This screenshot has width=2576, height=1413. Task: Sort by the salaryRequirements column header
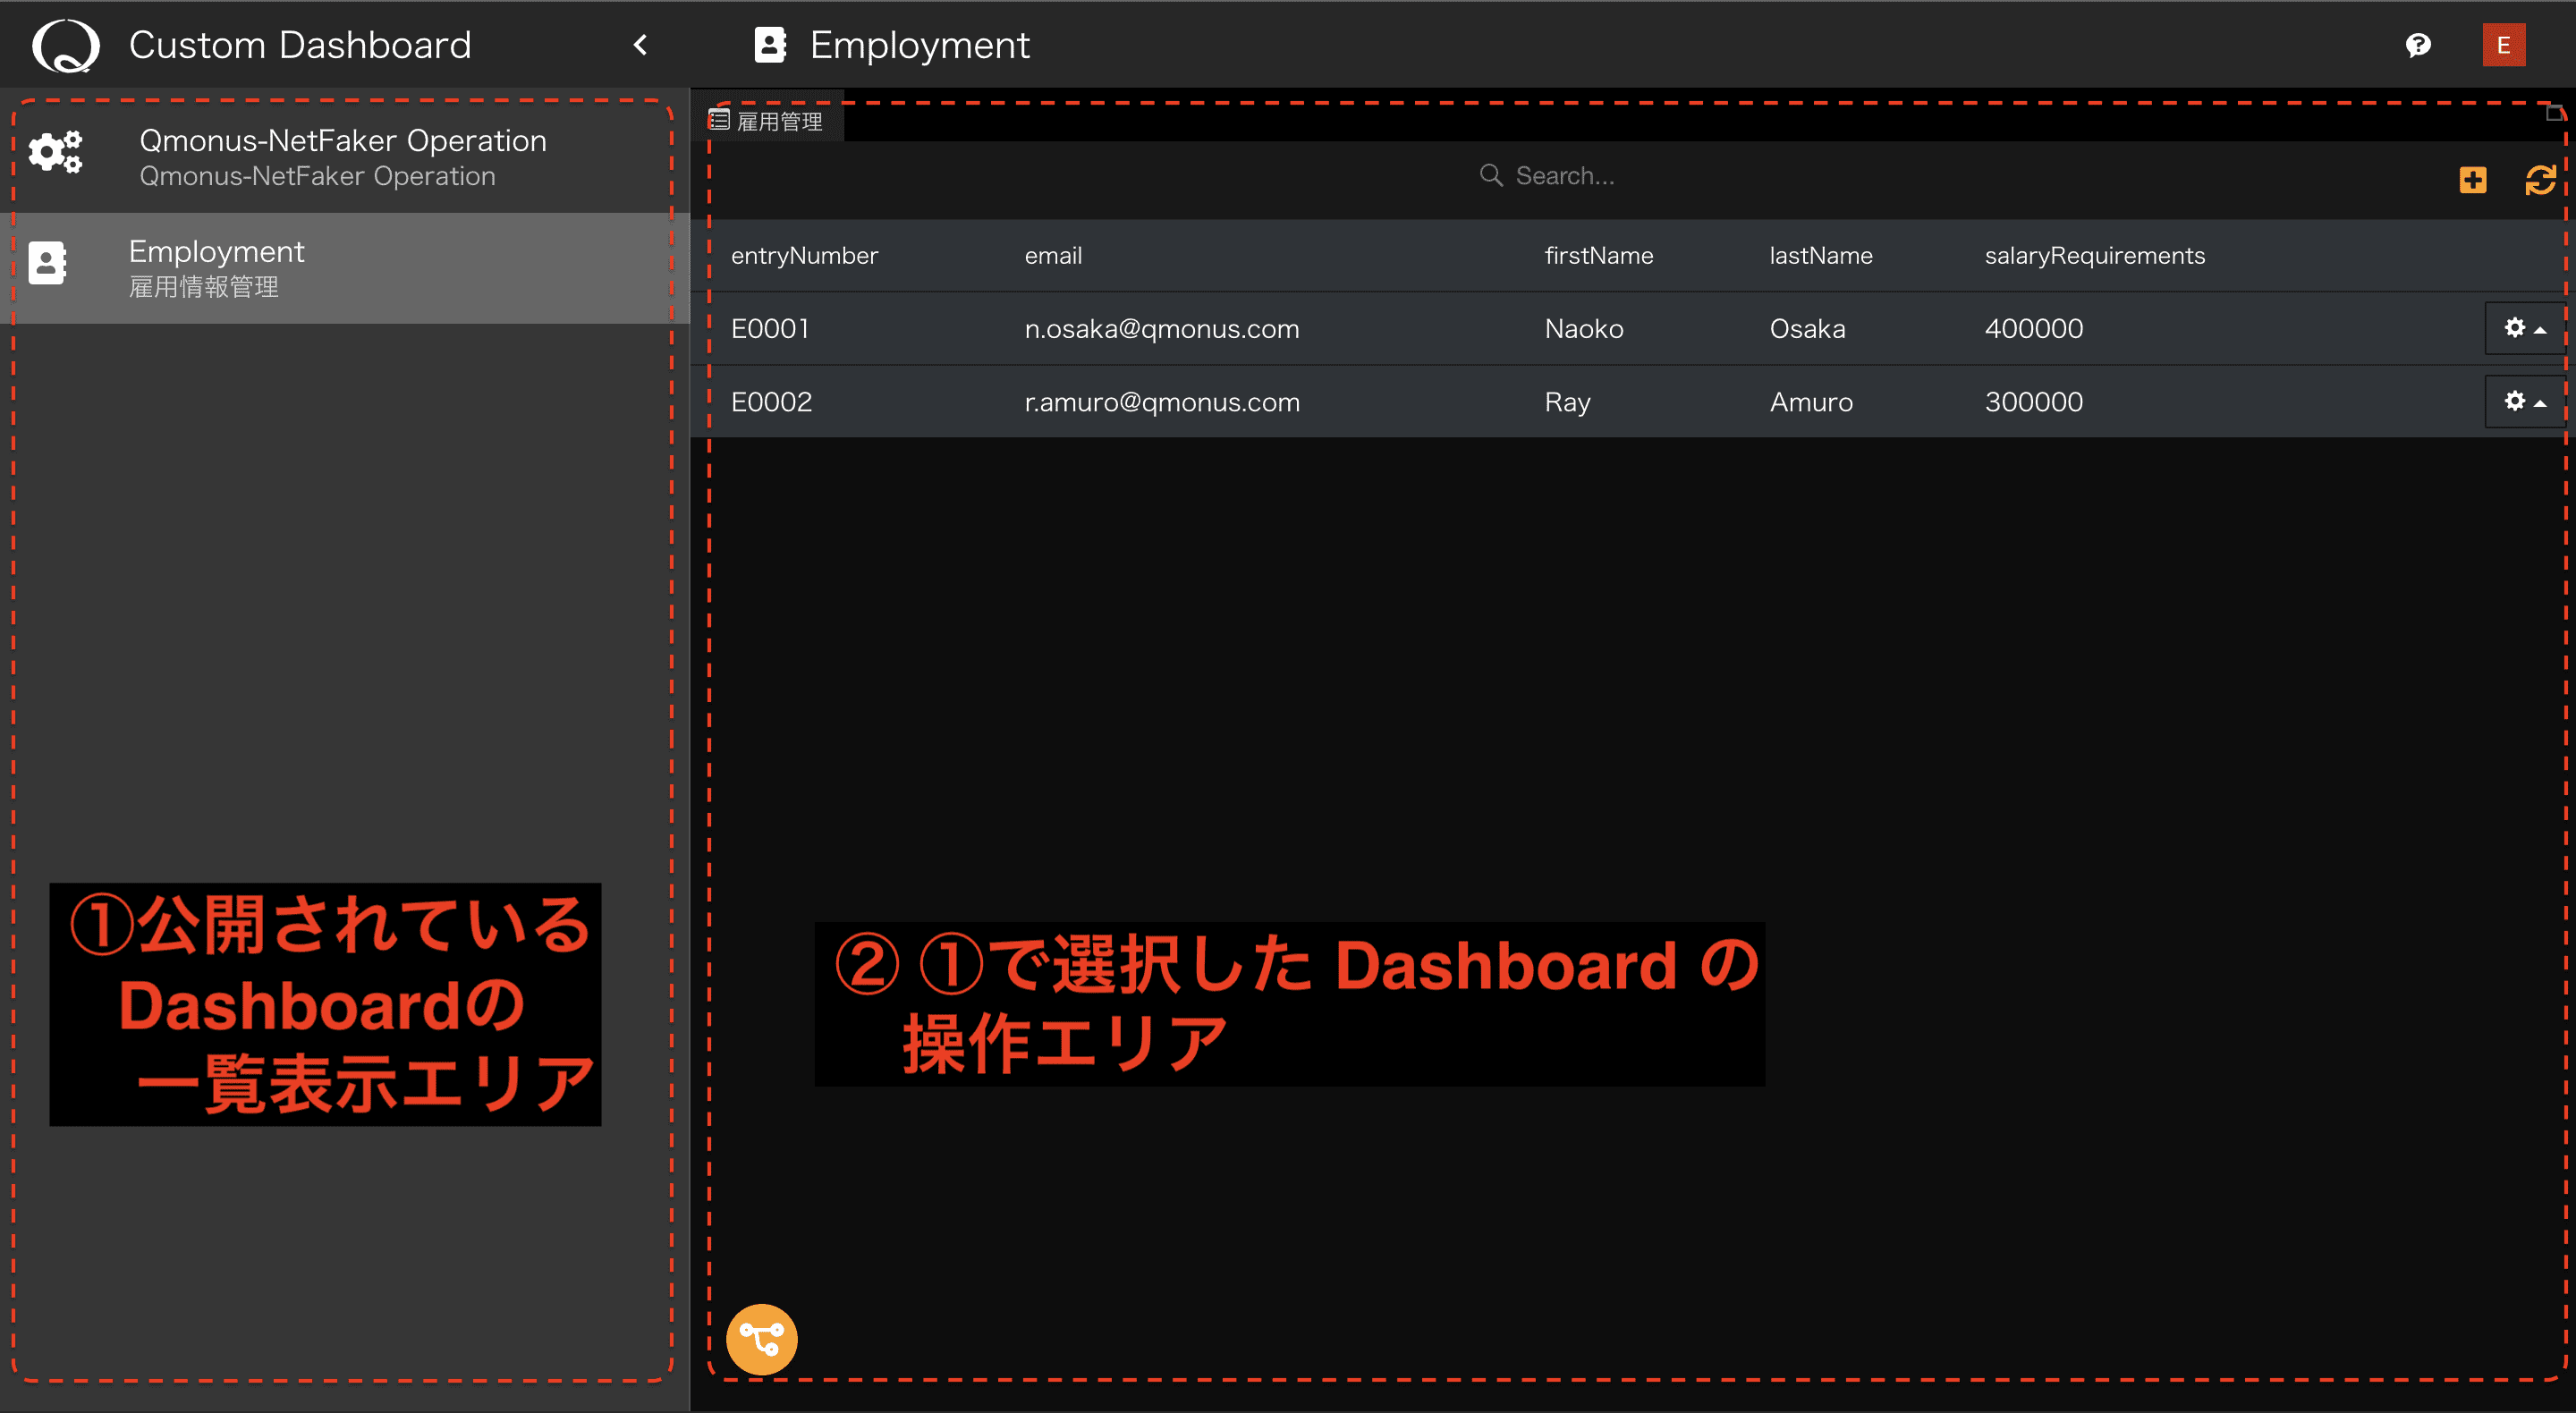click(x=2094, y=256)
